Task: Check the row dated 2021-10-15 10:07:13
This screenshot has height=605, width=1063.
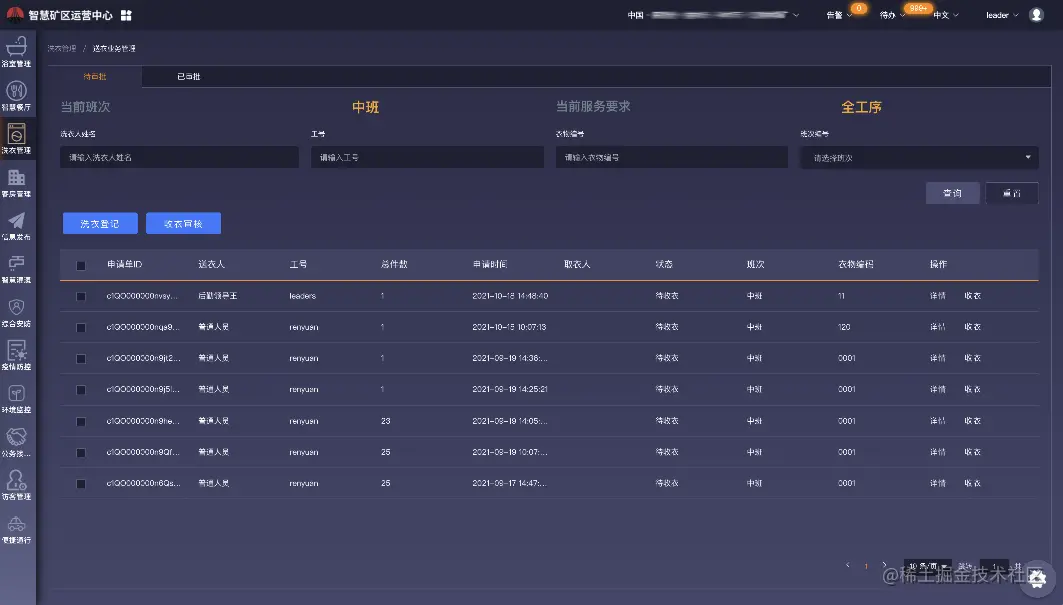Action: click(81, 328)
